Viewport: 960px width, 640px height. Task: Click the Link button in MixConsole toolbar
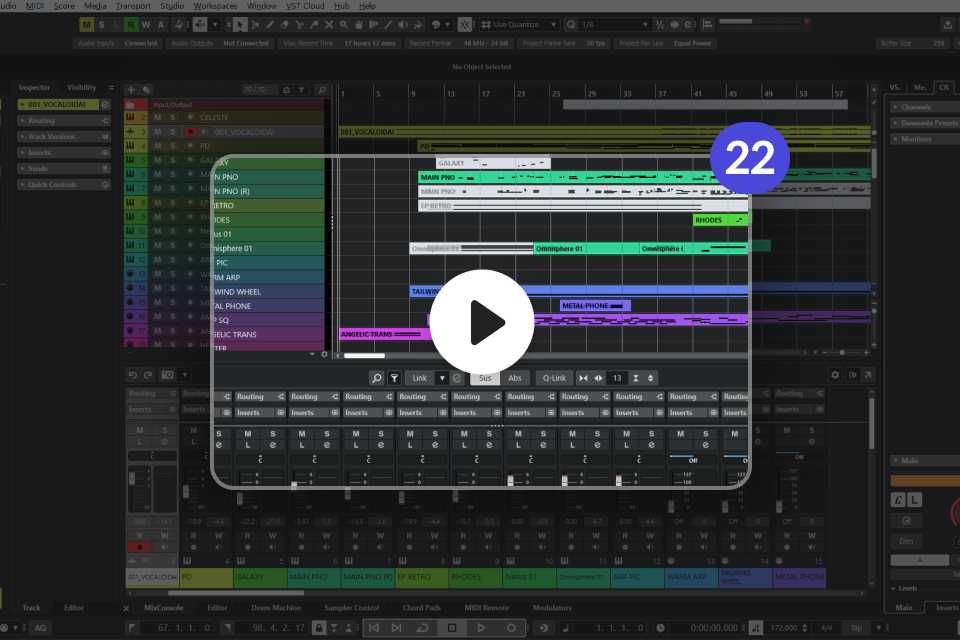point(419,378)
